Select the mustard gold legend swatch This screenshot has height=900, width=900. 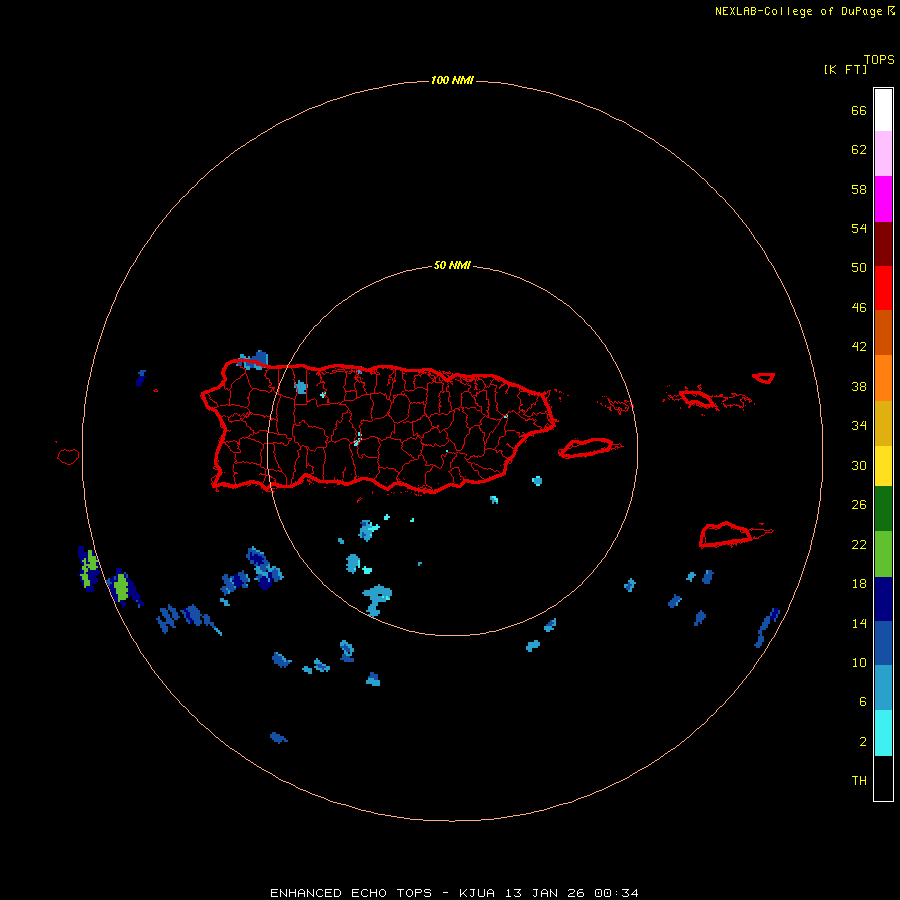coord(883,423)
